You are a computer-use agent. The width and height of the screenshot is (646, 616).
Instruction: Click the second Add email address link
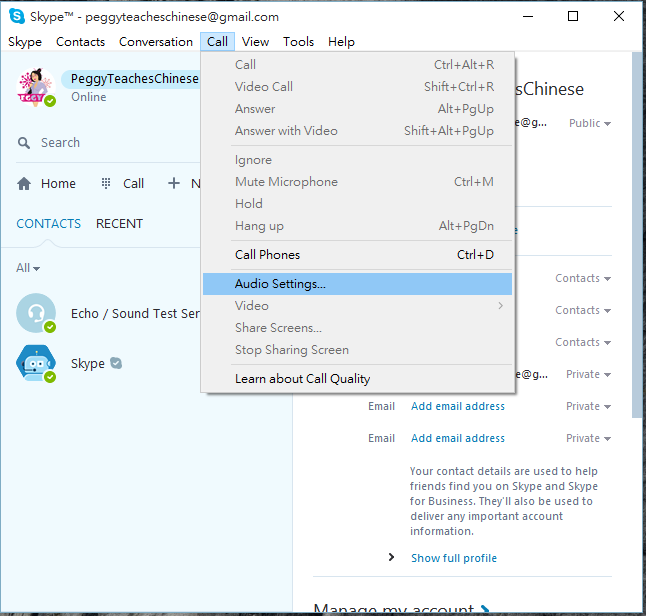[x=458, y=438]
